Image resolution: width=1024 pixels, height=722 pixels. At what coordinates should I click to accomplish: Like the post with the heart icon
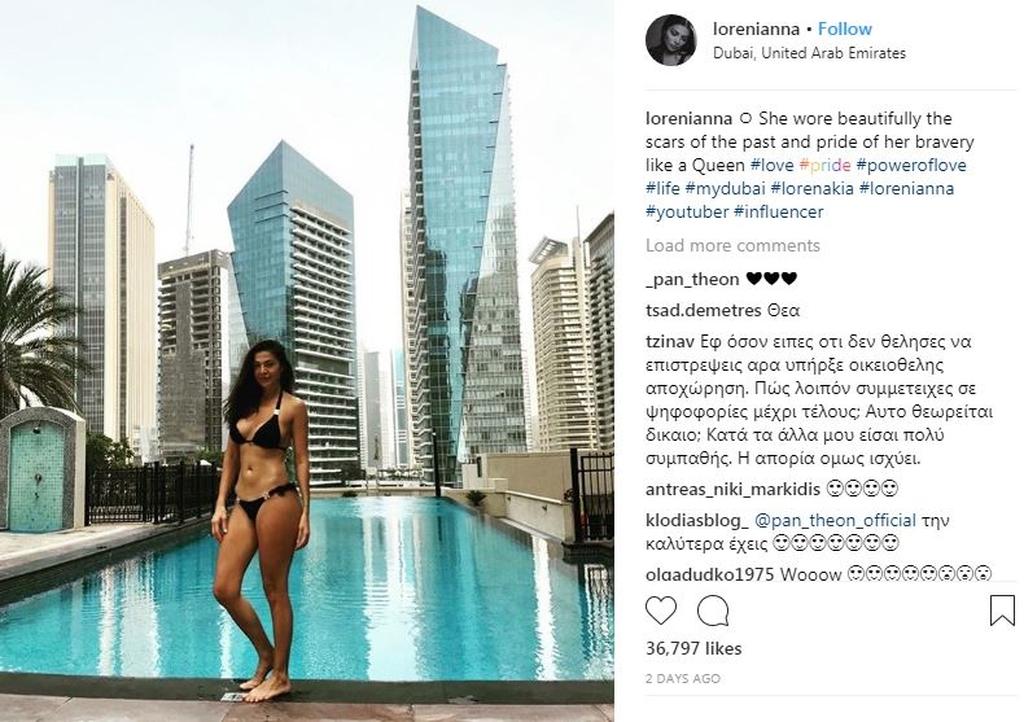pyautogui.click(x=660, y=612)
